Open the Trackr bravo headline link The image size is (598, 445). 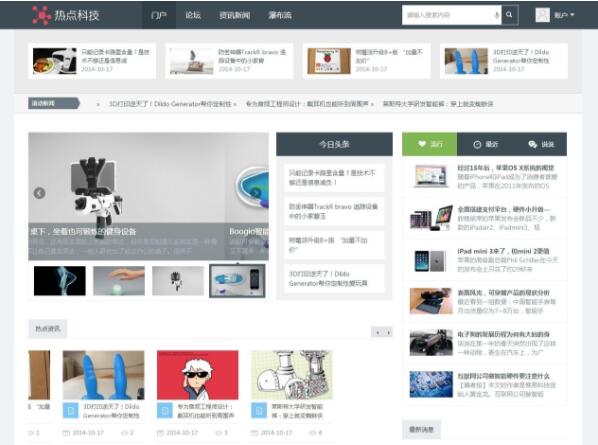tap(333, 211)
